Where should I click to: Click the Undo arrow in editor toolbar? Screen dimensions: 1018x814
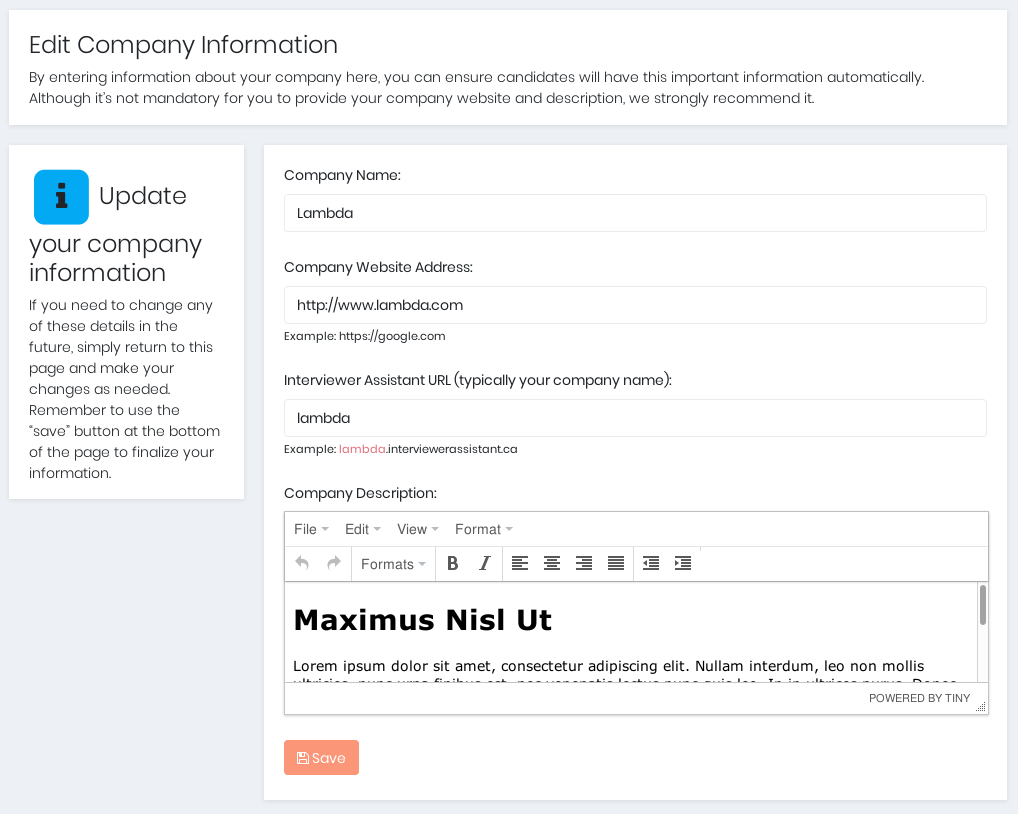(x=302, y=564)
